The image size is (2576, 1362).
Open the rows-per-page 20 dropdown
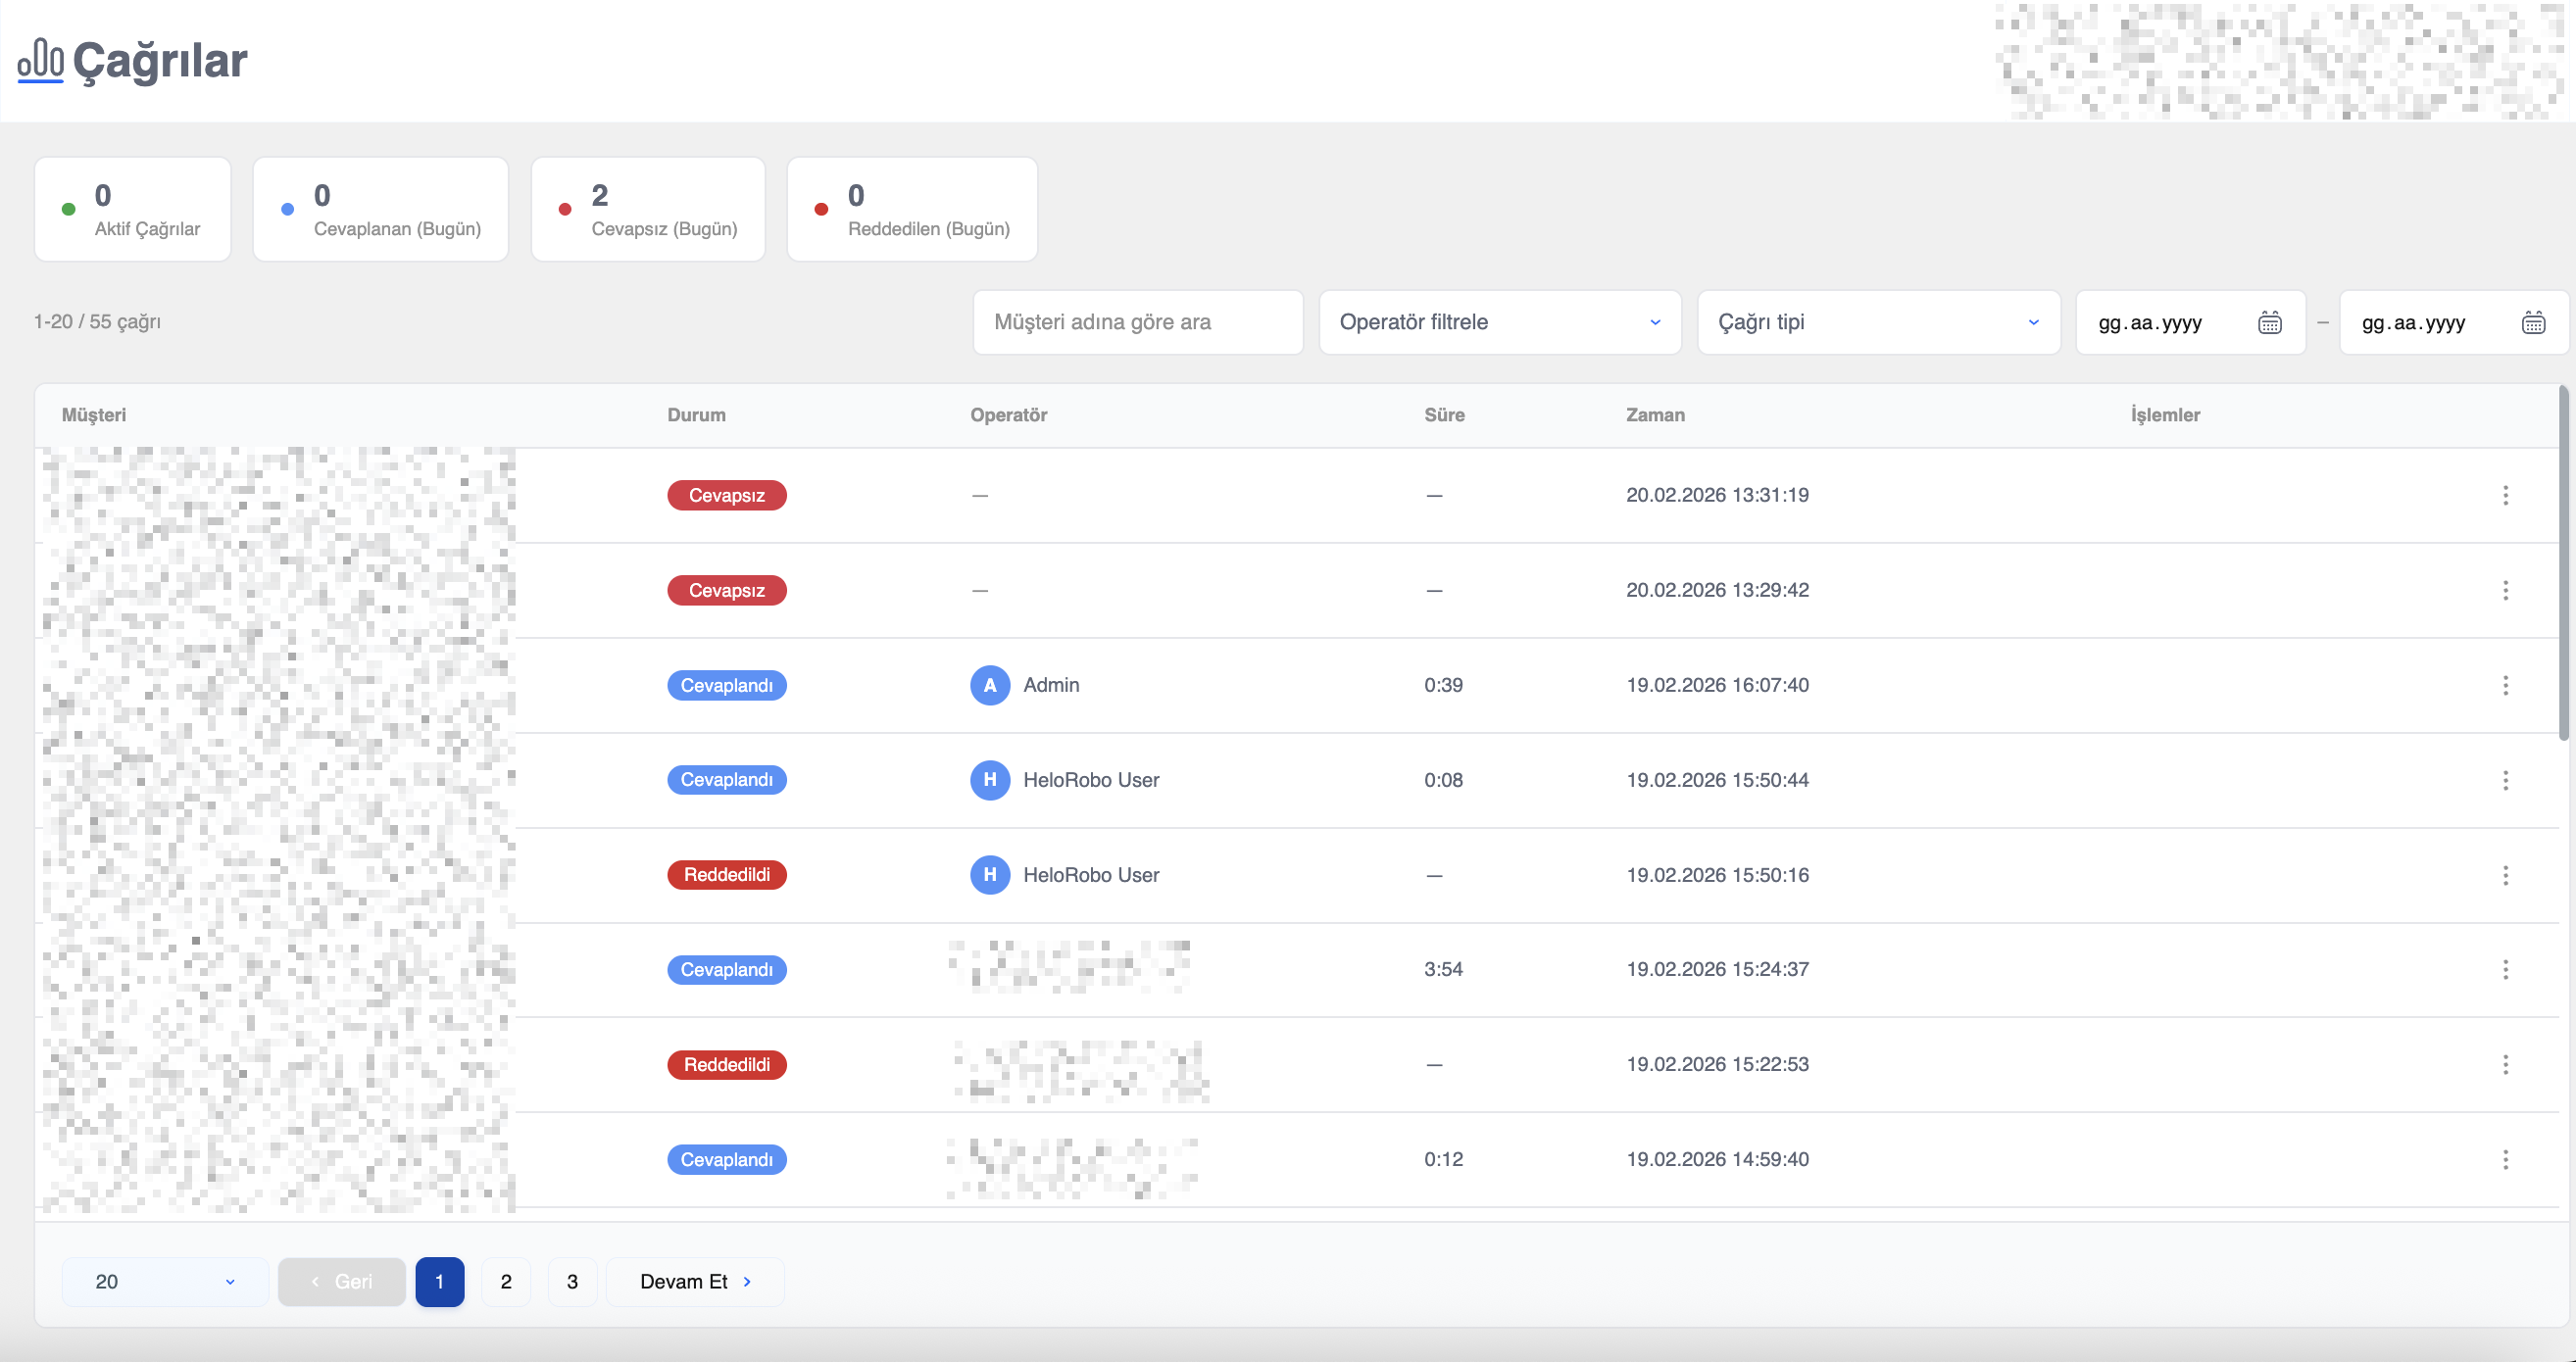(x=165, y=1281)
